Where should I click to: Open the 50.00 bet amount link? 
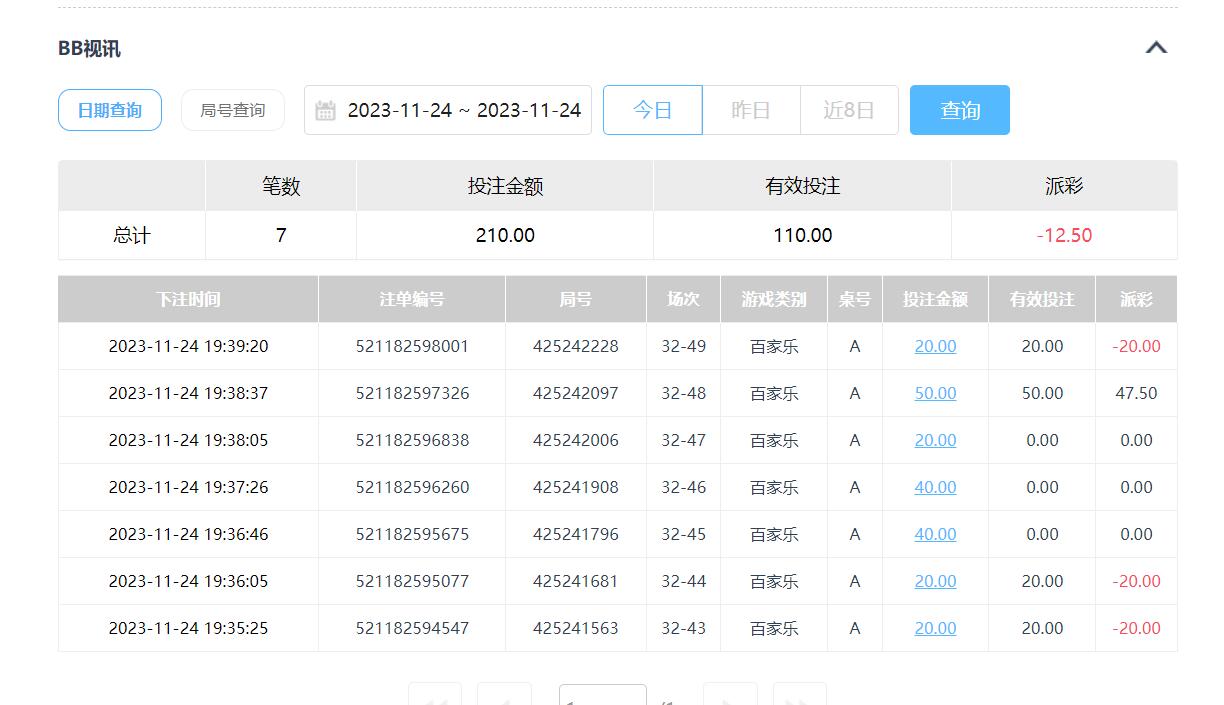click(935, 393)
